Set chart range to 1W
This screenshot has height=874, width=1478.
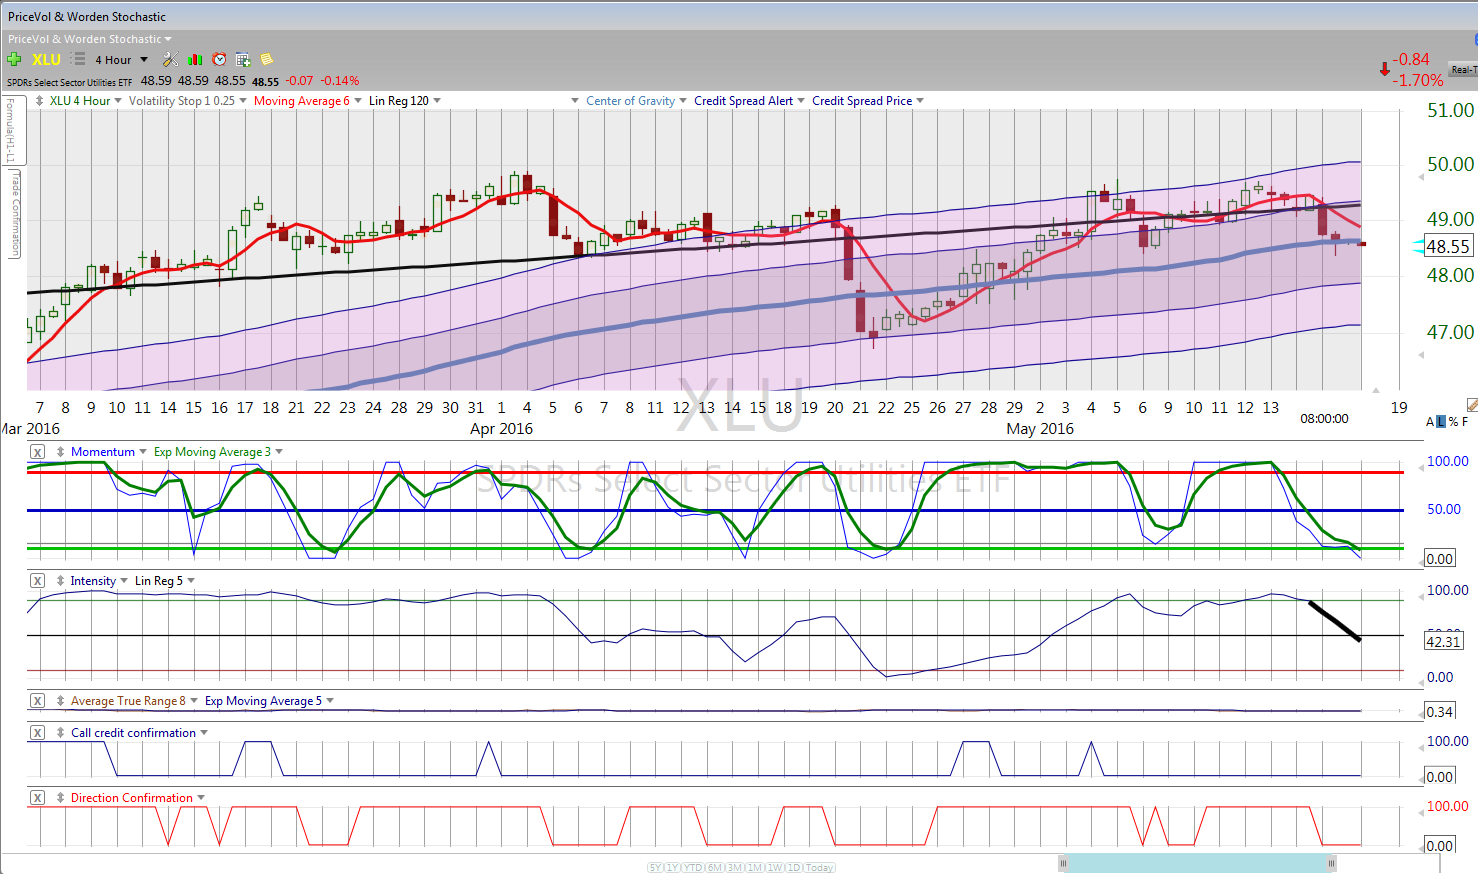click(774, 868)
